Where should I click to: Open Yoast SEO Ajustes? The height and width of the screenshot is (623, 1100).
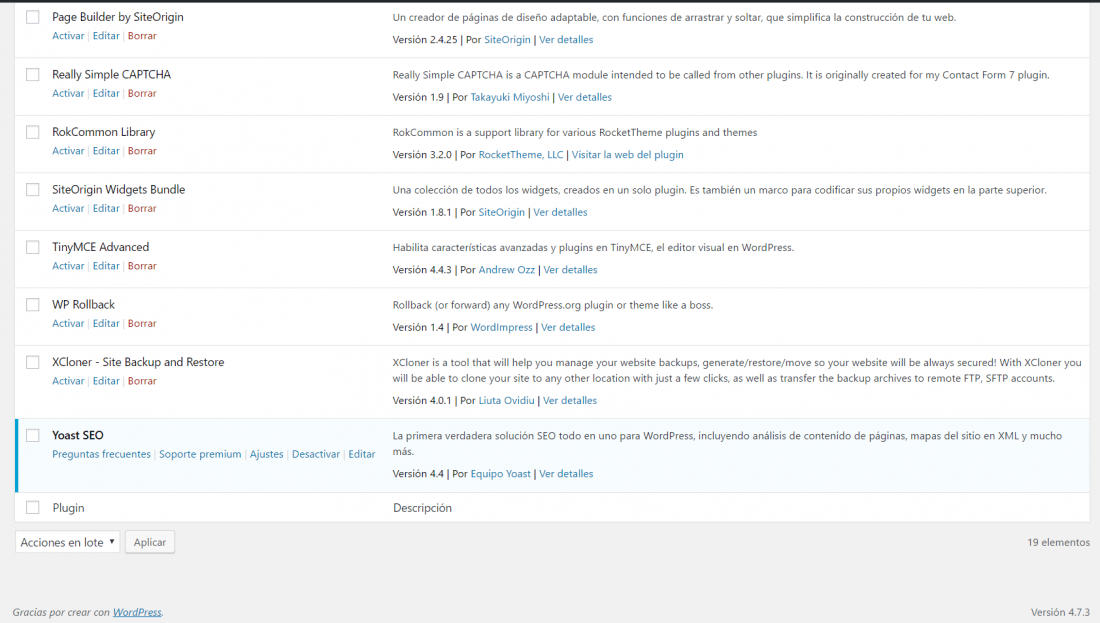coord(267,455)
